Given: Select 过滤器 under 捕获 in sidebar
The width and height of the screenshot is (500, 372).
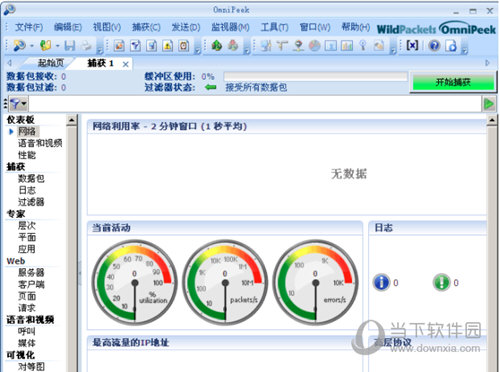Looking at the screenshot, I should [x=31, y=202].
